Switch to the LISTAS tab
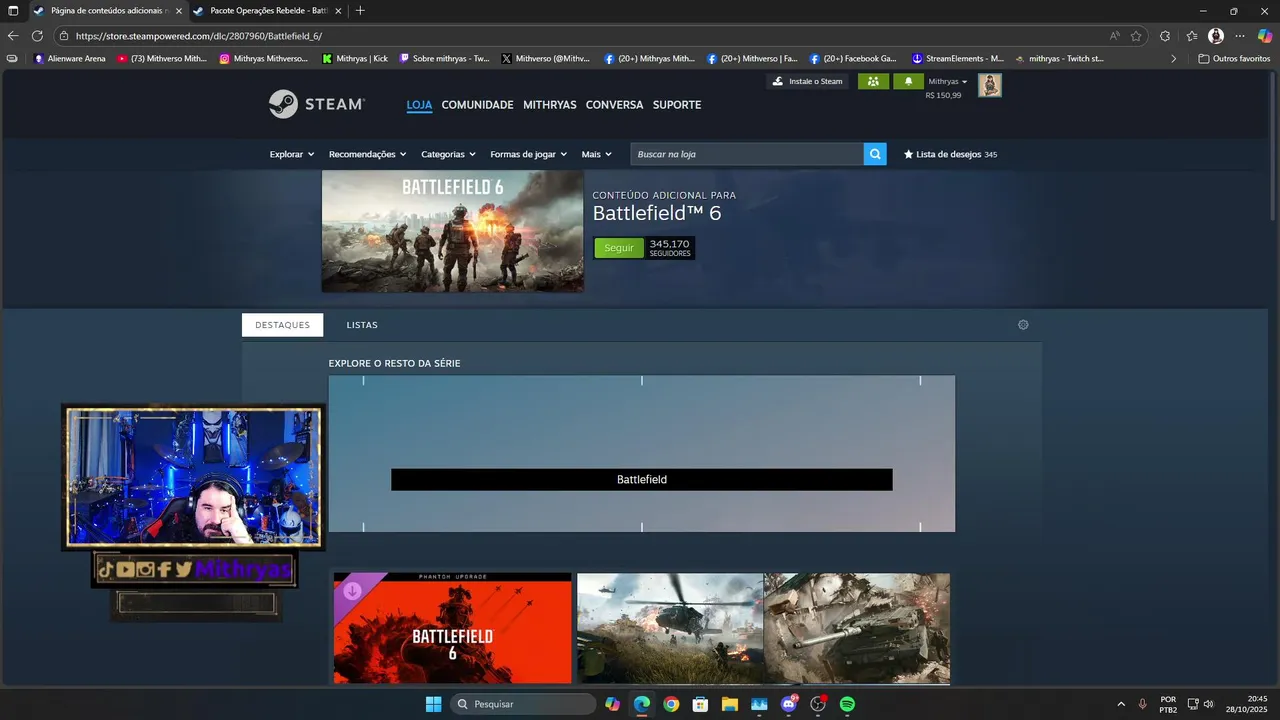1280x720 pixels. pos(362,325)
